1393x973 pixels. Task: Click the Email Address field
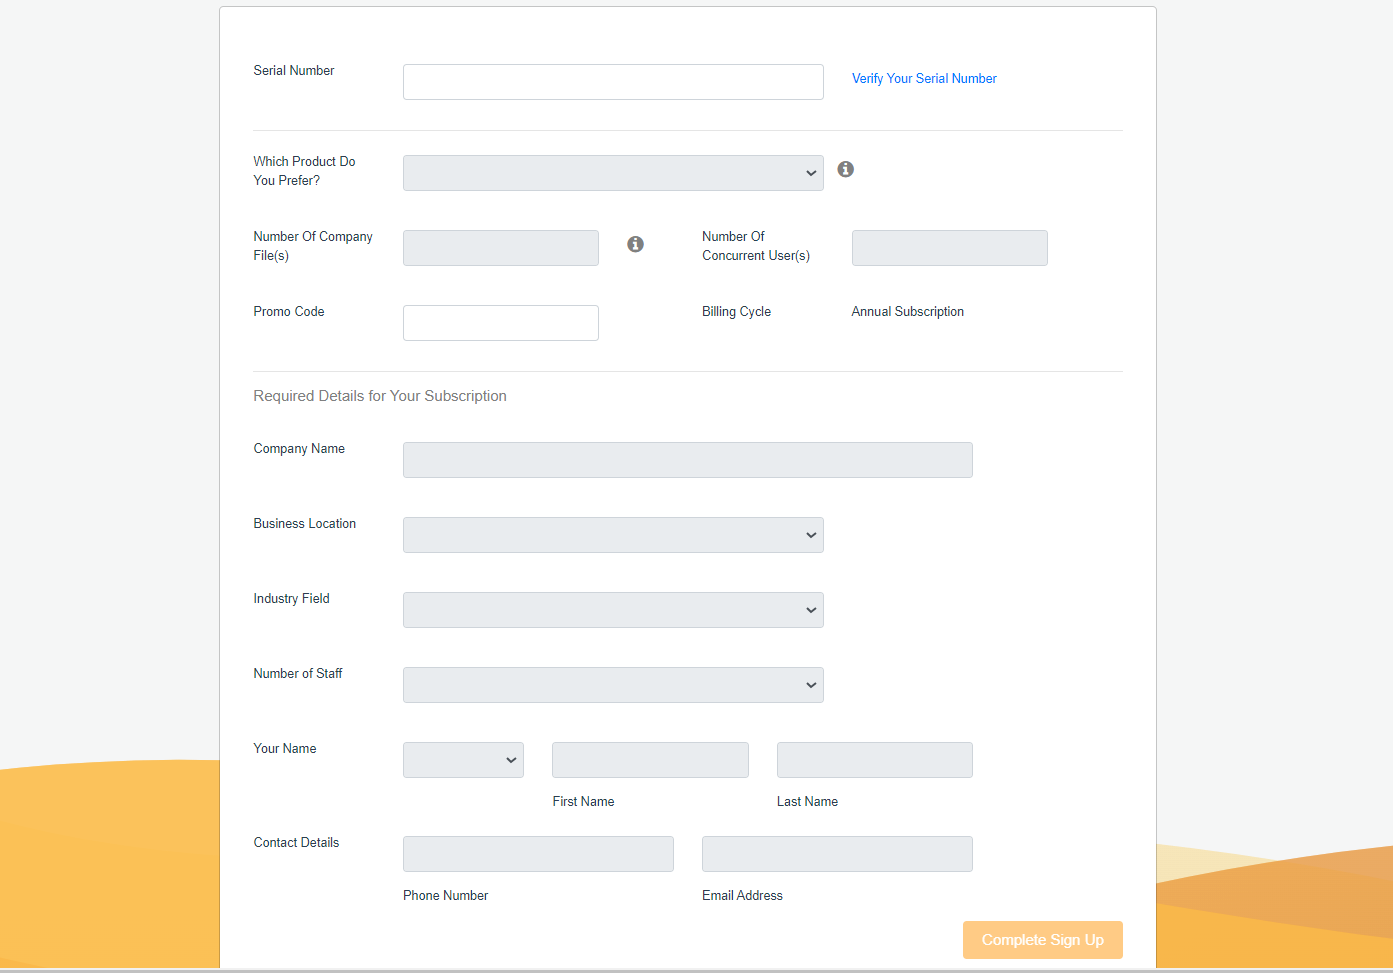tap(837, 854)
